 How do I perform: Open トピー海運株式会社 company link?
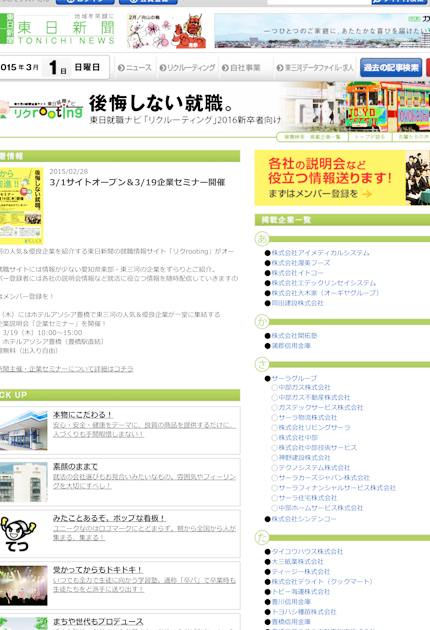pos(301,591)
